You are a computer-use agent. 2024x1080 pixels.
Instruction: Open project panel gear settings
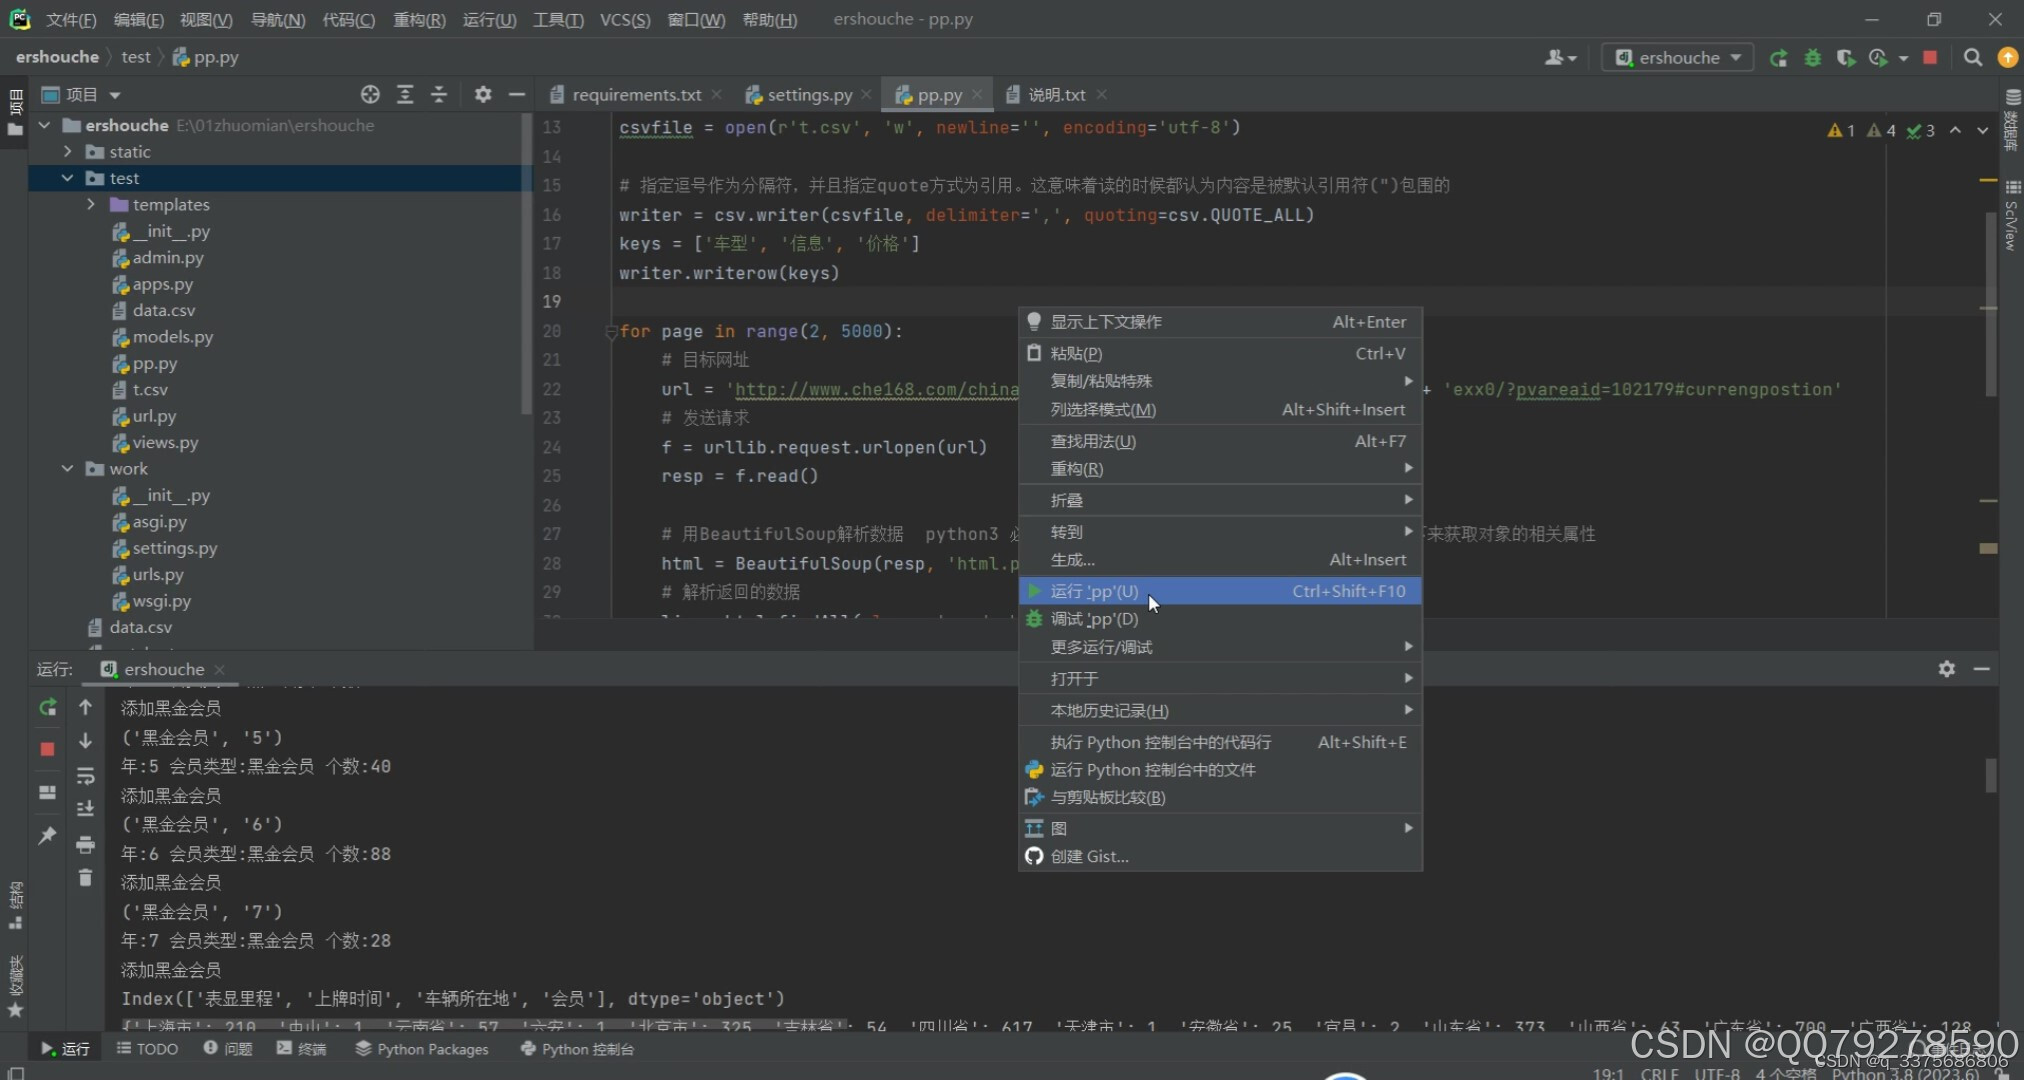click(483, 94)
